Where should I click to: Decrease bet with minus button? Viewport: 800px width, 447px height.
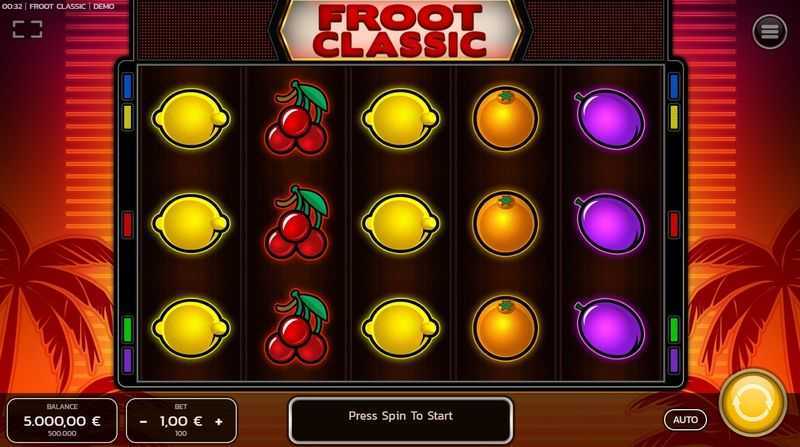143,421
